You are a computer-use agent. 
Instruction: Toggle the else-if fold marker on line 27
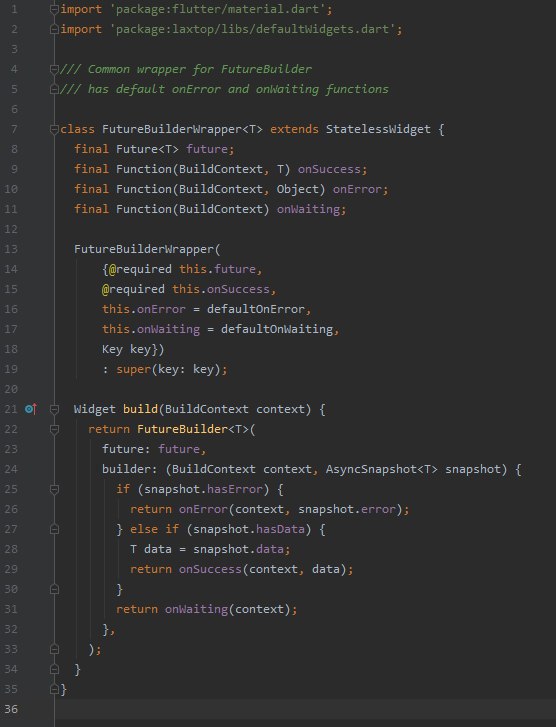(54, 529)
